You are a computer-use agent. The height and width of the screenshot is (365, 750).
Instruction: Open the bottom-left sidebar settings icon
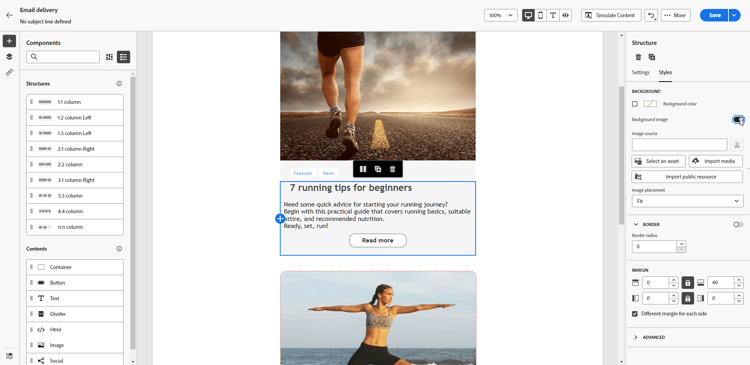9,356
